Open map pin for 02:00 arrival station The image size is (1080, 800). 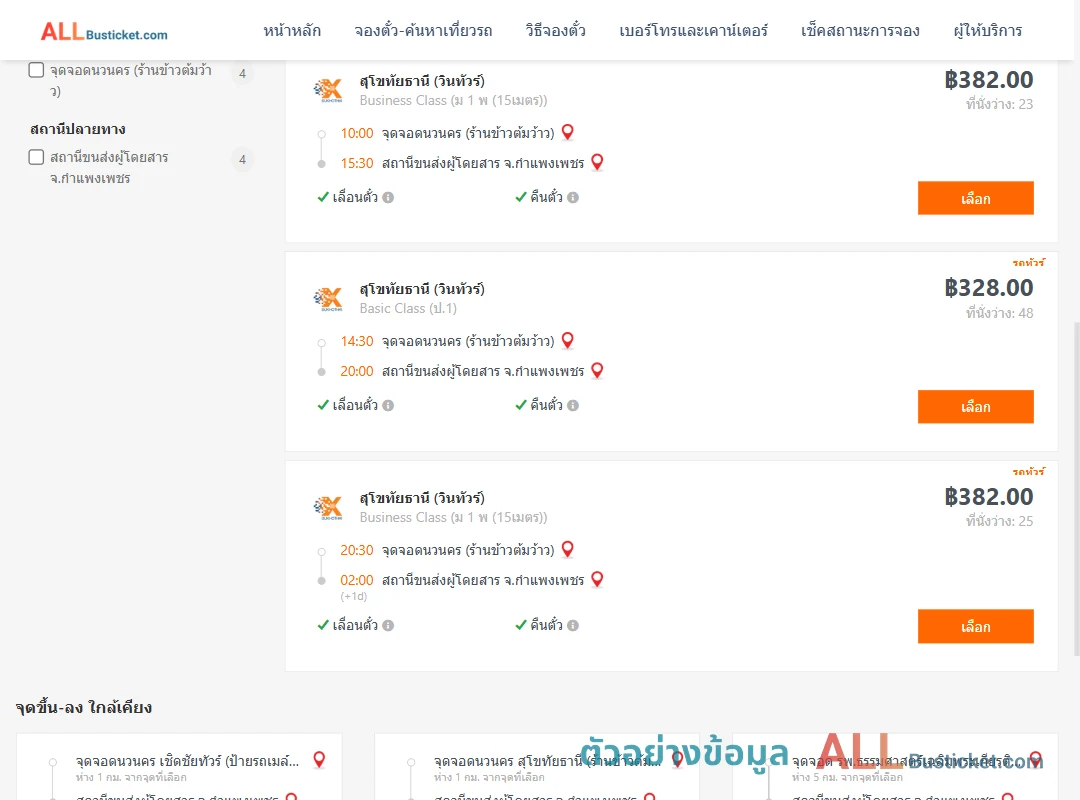click(597, 579)
